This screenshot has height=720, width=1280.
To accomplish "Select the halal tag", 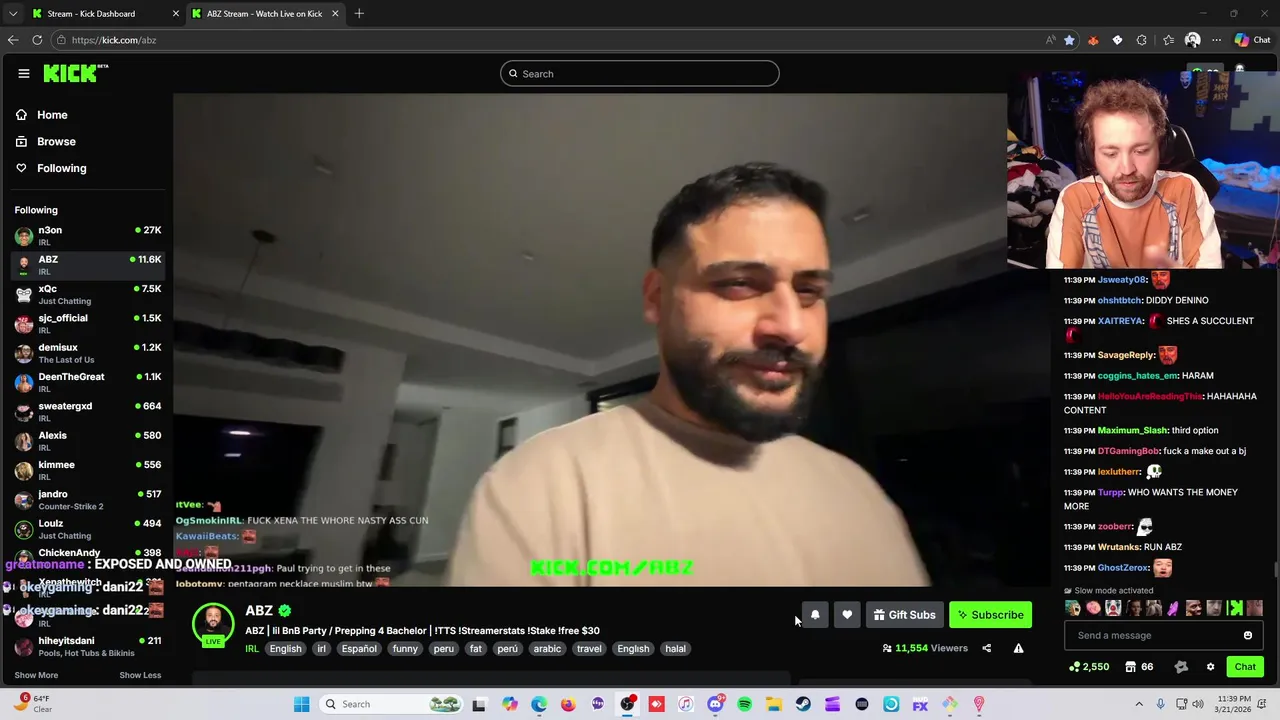I will click(x=676, y=649).
